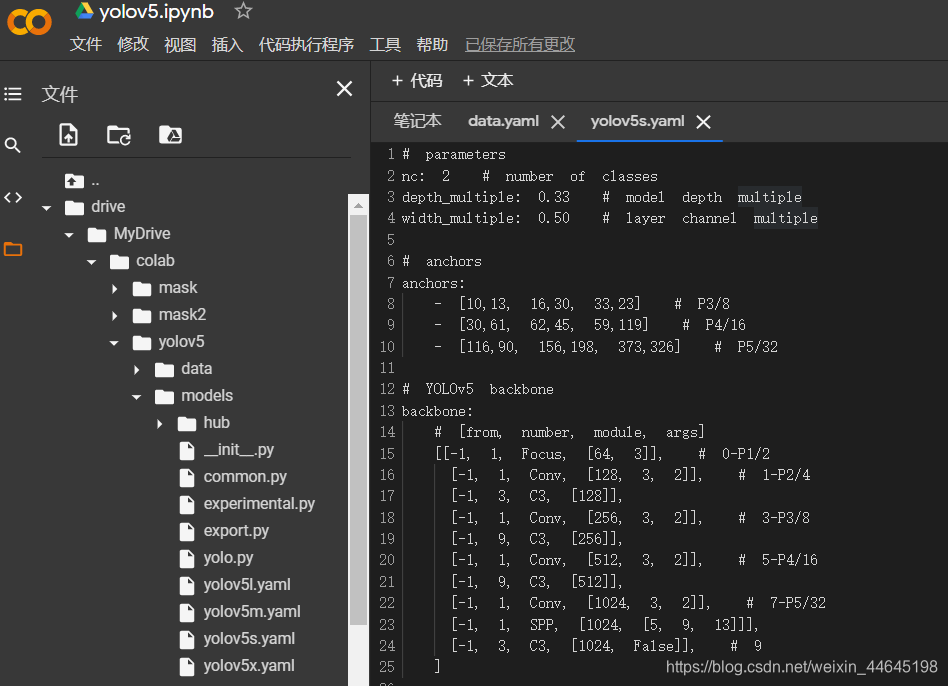Click the mount Google Drive icon
Image resolution: width=948 pixels, height=686 pixels.
point(170,135)
